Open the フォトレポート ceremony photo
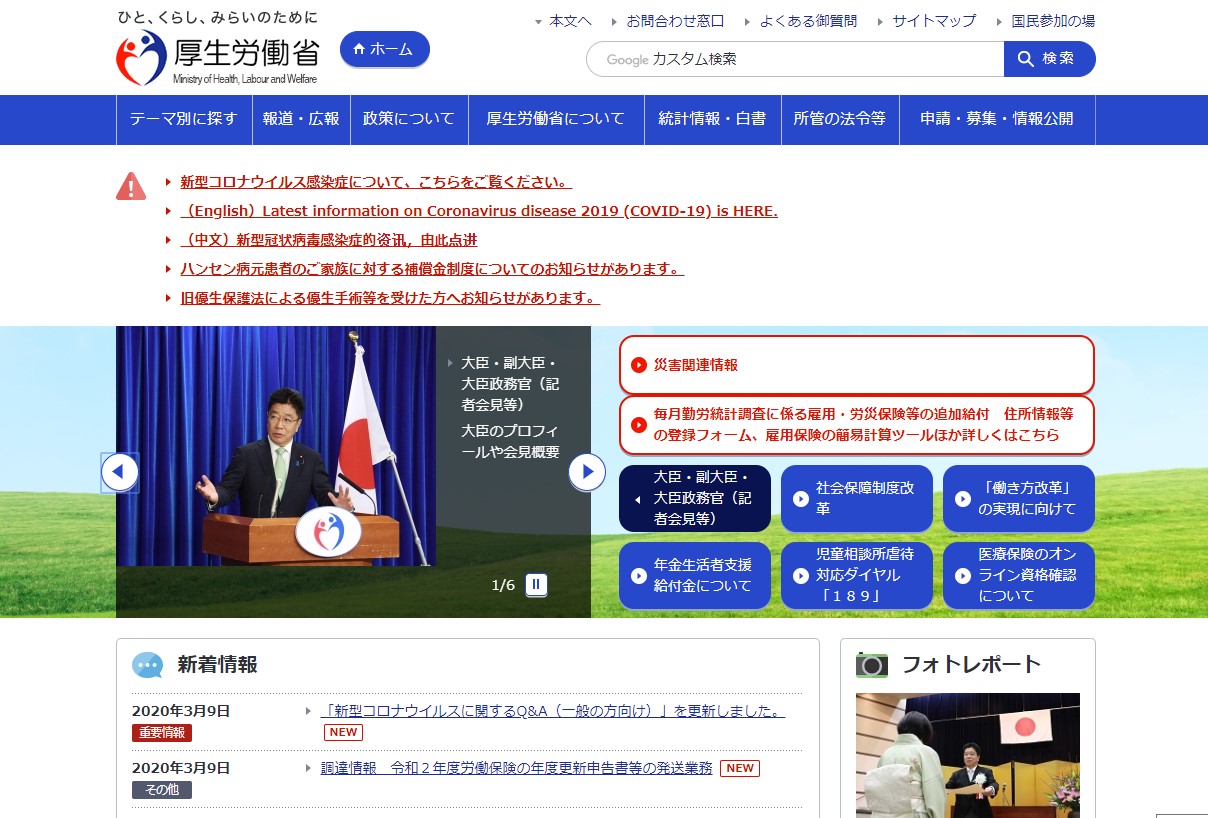This screenshot has width=1208, height=818. (x=968, y=755)
